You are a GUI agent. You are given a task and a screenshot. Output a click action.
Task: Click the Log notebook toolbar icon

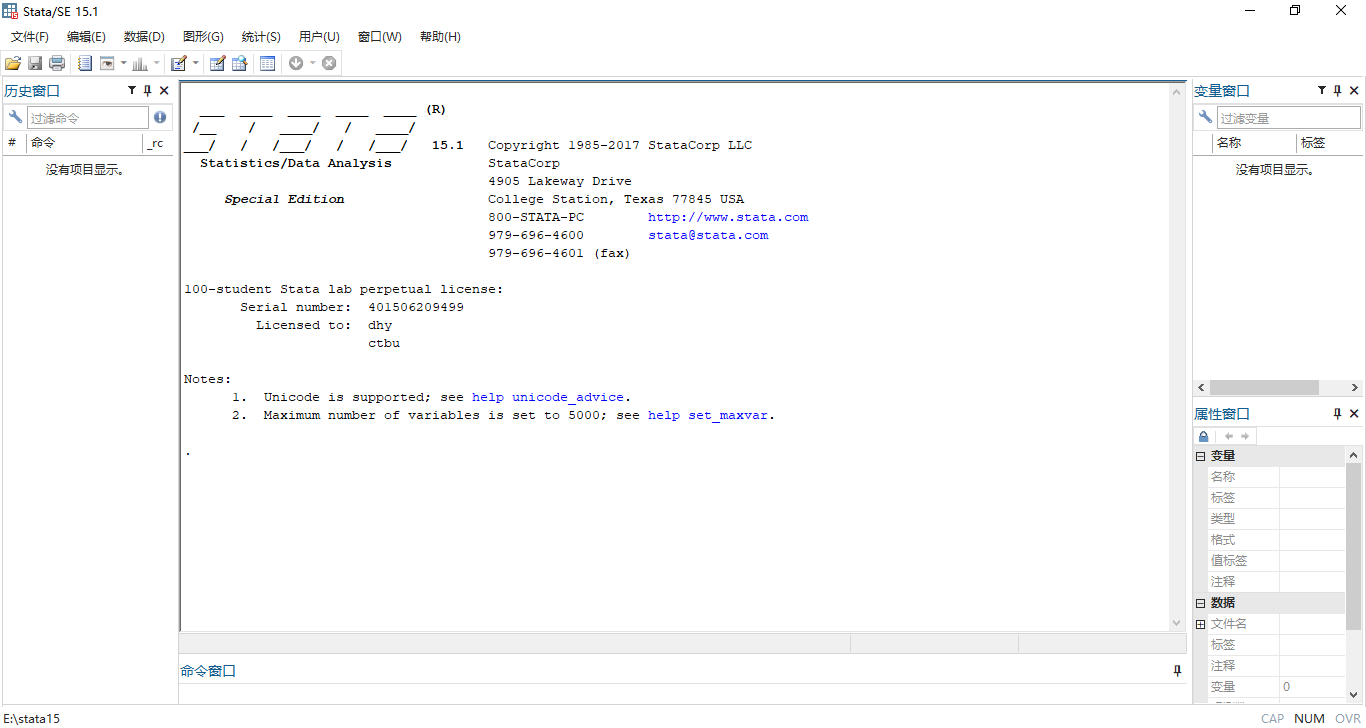click(85, 63)
